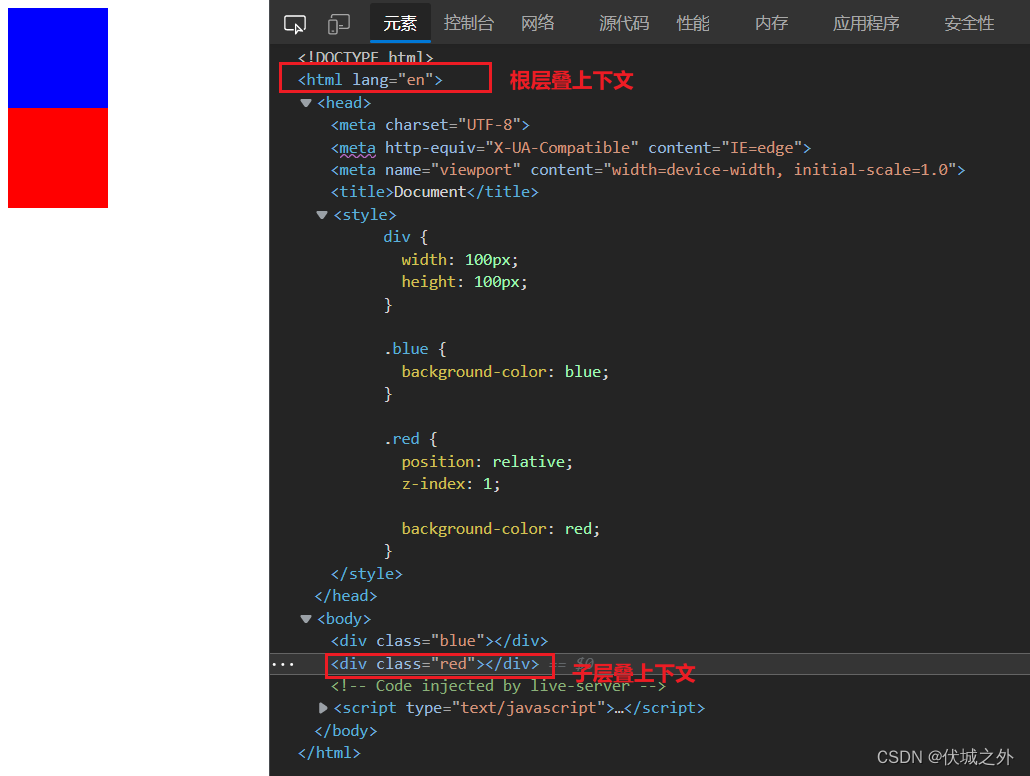Click the '.red {' selector text
Screen dimensions: 1030x776
pos(411,439)
